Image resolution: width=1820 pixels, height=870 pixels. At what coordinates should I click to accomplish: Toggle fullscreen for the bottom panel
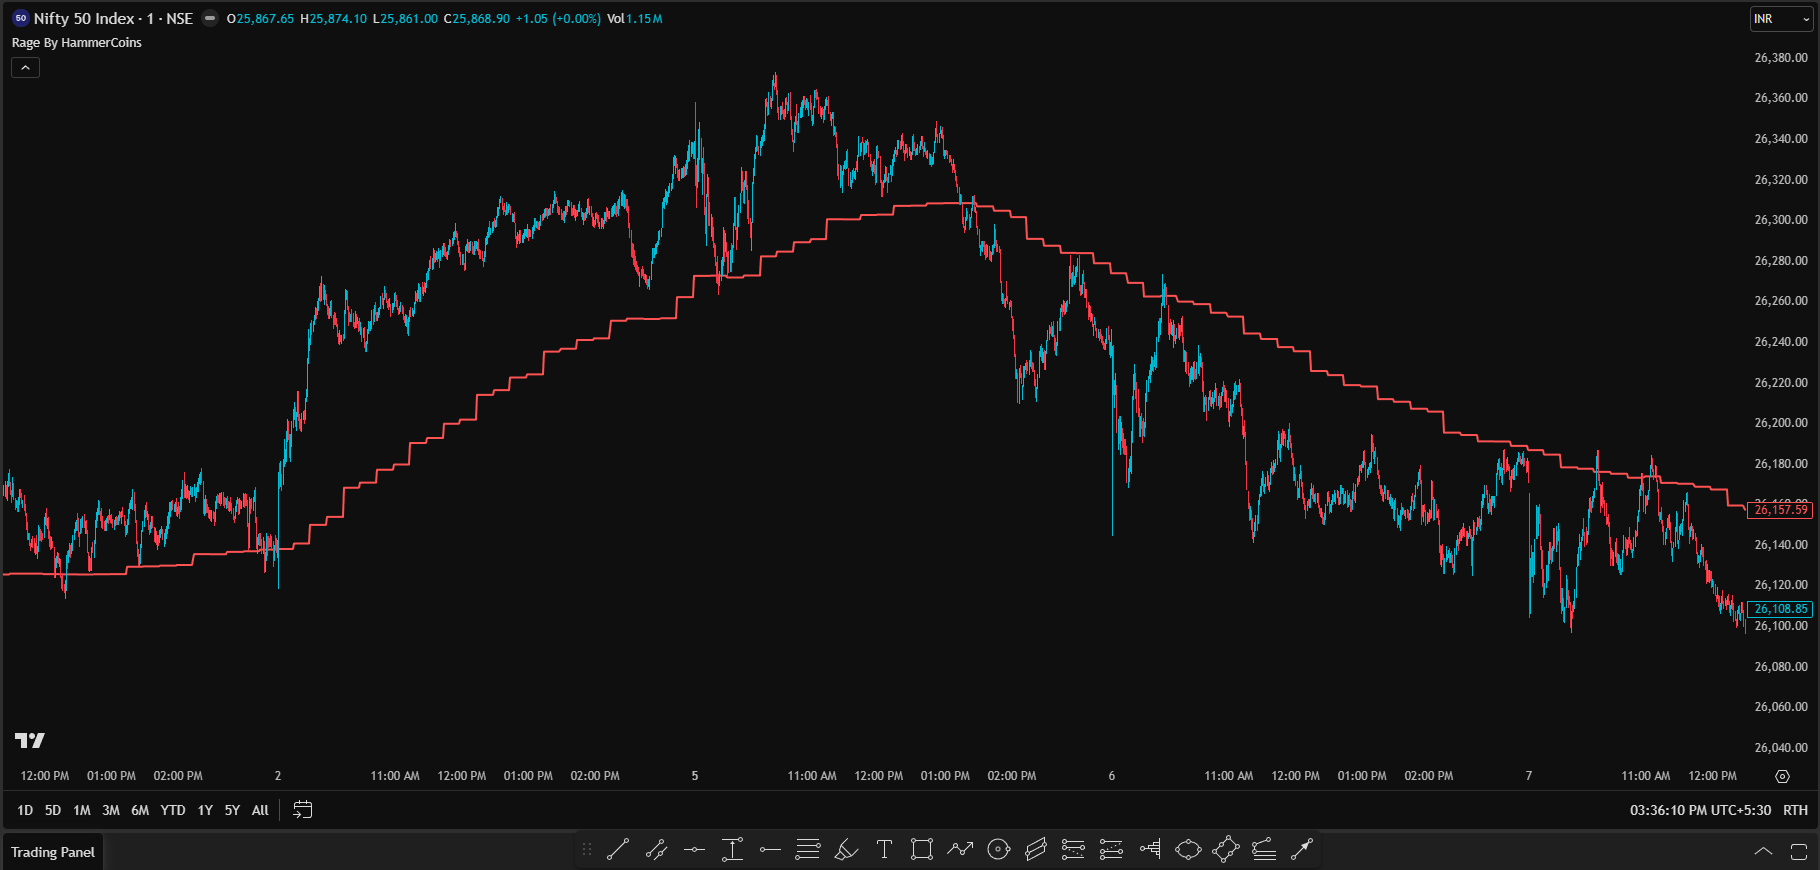pos(1798,852)
